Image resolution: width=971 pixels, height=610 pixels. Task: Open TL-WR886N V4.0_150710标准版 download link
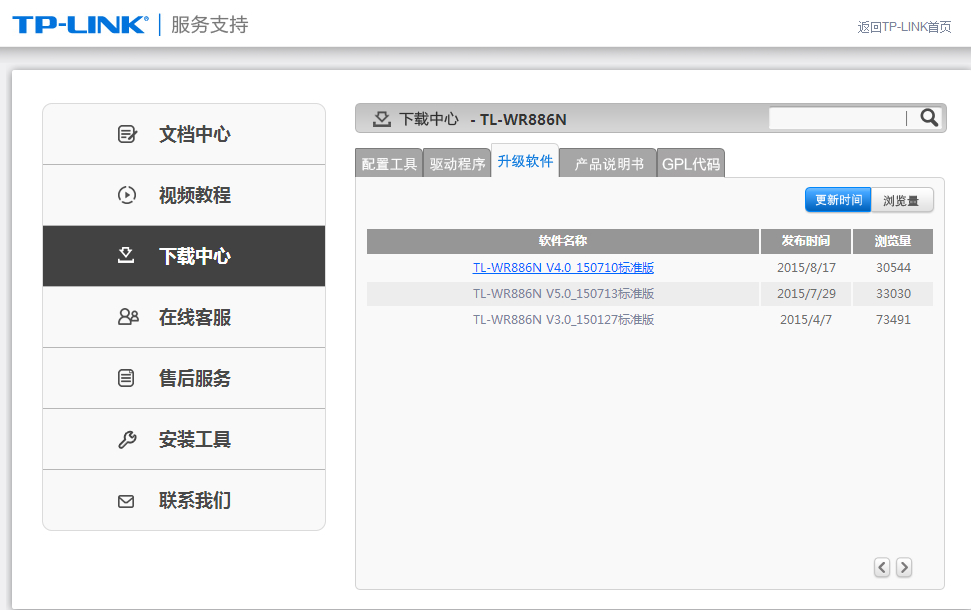(563, 268)
